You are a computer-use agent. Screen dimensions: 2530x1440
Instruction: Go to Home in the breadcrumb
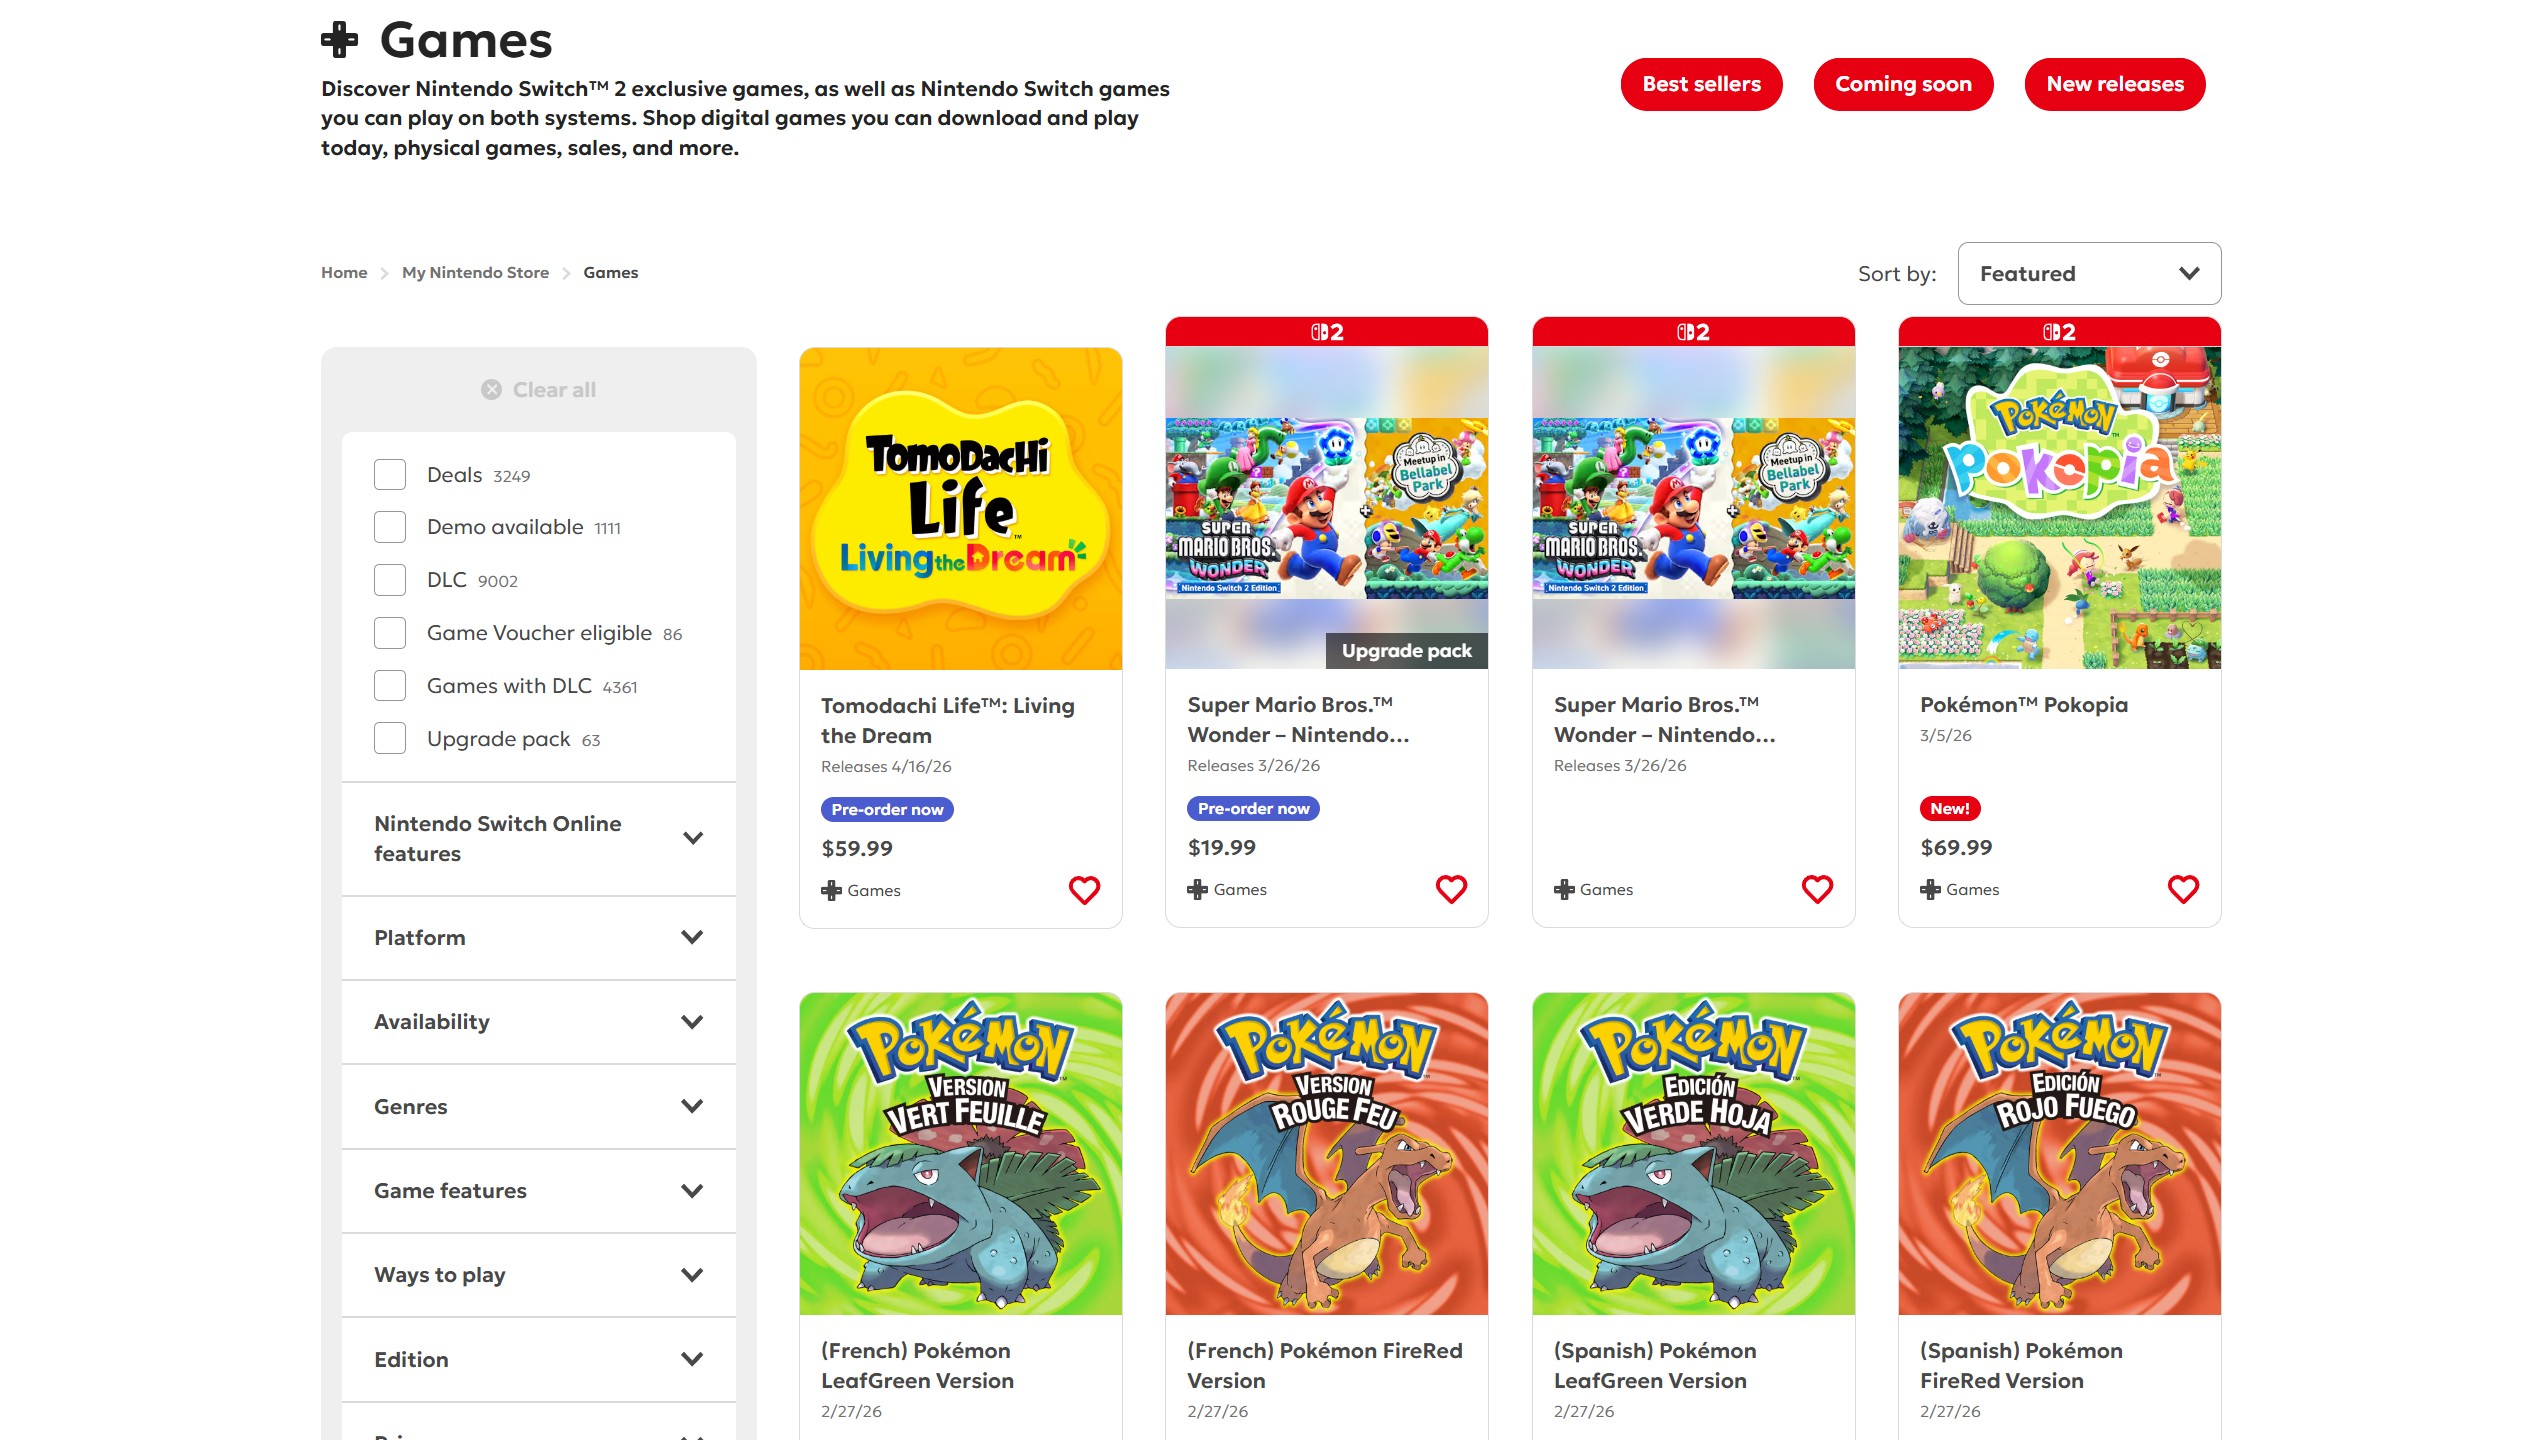click(x=344, y=273)
